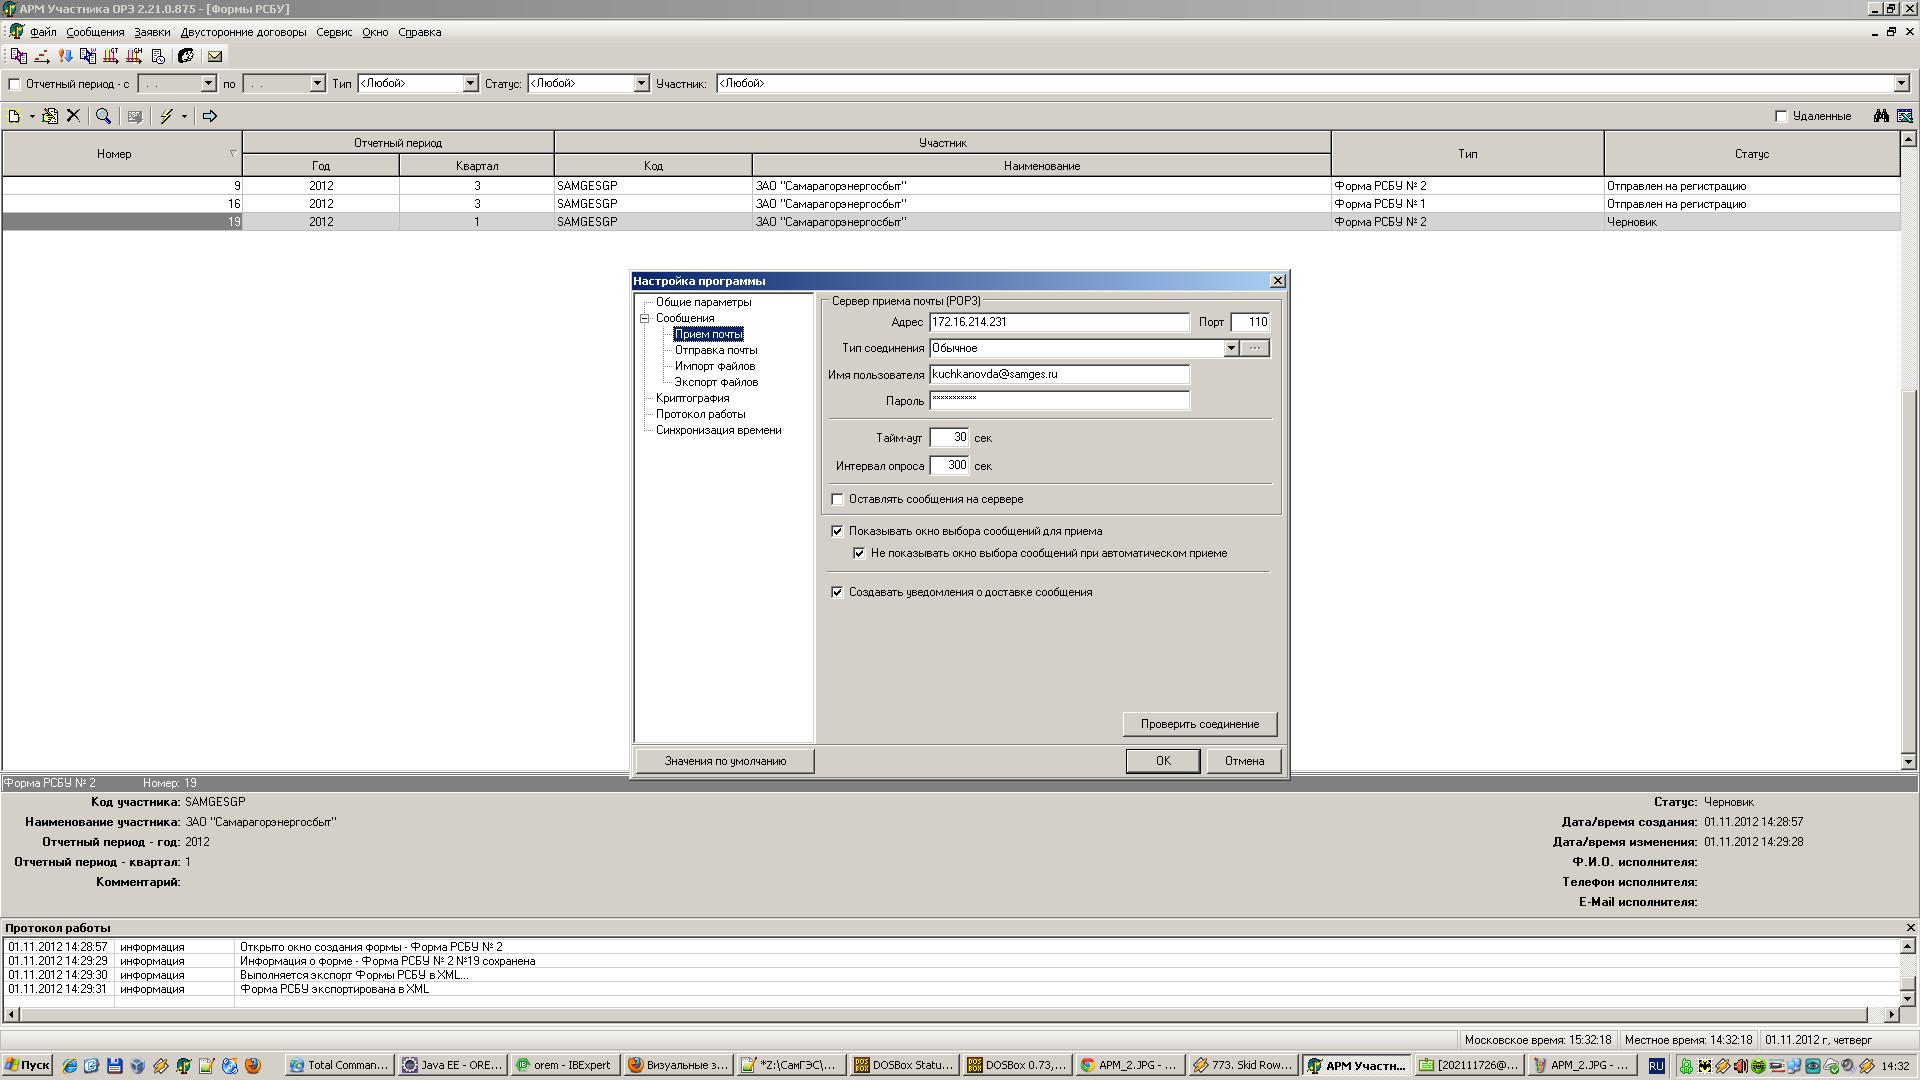Viewport: 1920px width, 1080px height.
Task: Click the Имя пользователя input field
Action: (1059, 374)
